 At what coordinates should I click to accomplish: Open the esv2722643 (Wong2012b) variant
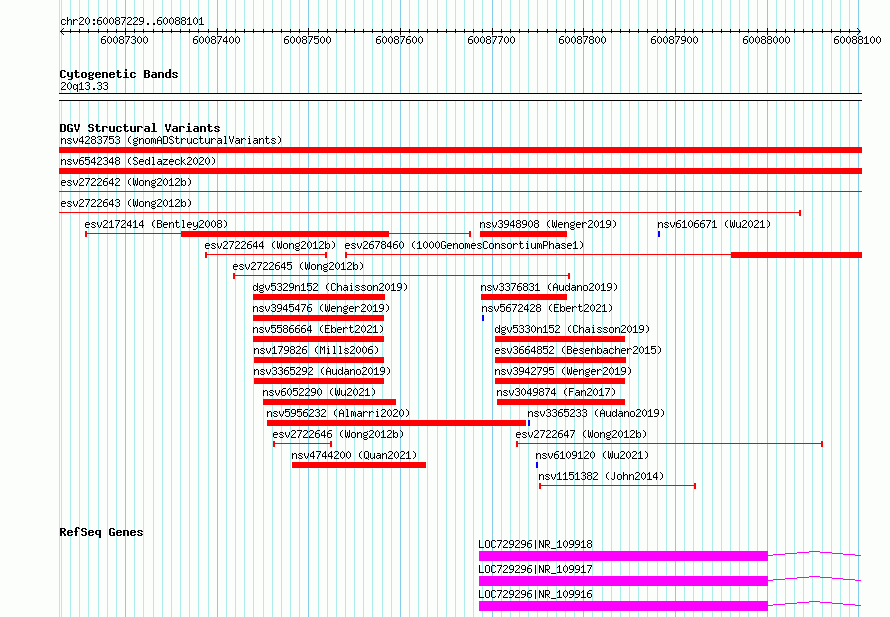point(126,203)
